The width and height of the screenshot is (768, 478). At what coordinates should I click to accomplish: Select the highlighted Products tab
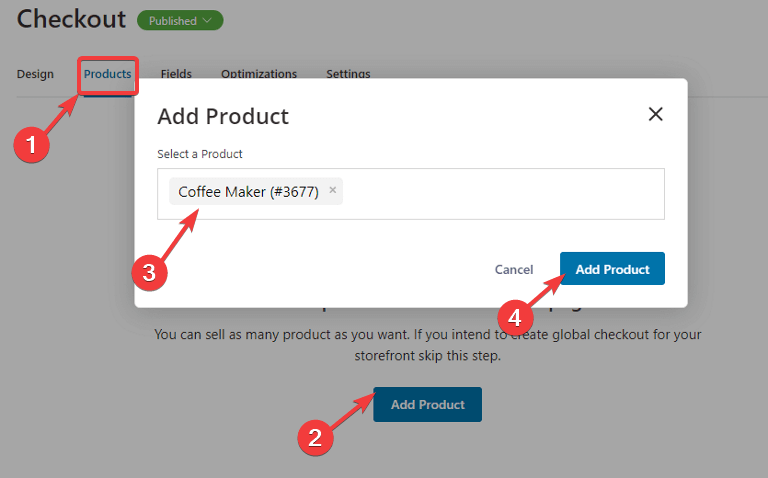(107, 74)
